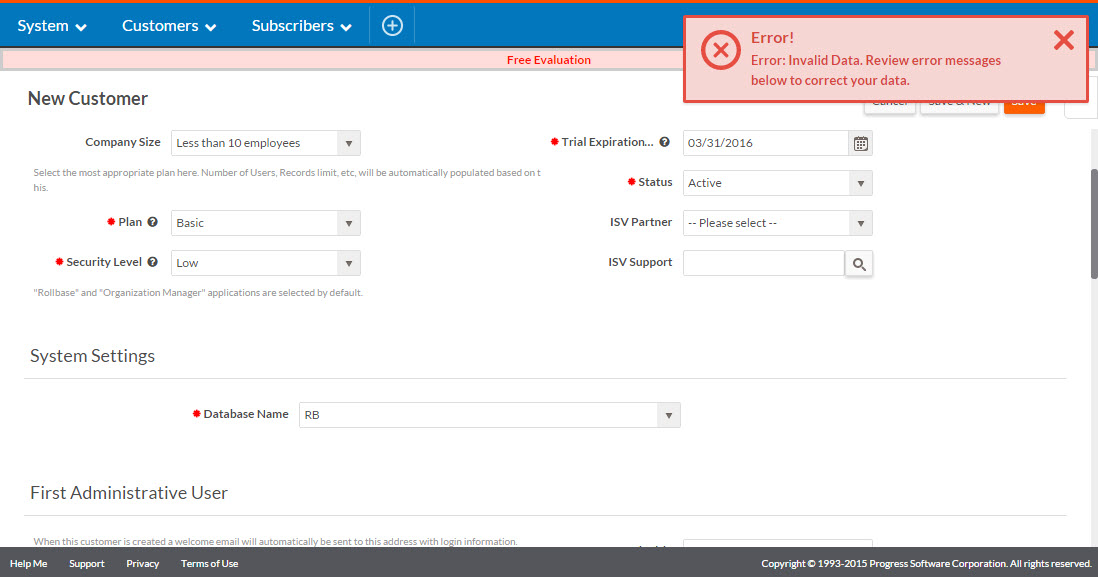Open the Support footer link

pyautogui.click(x=87, y=564)
